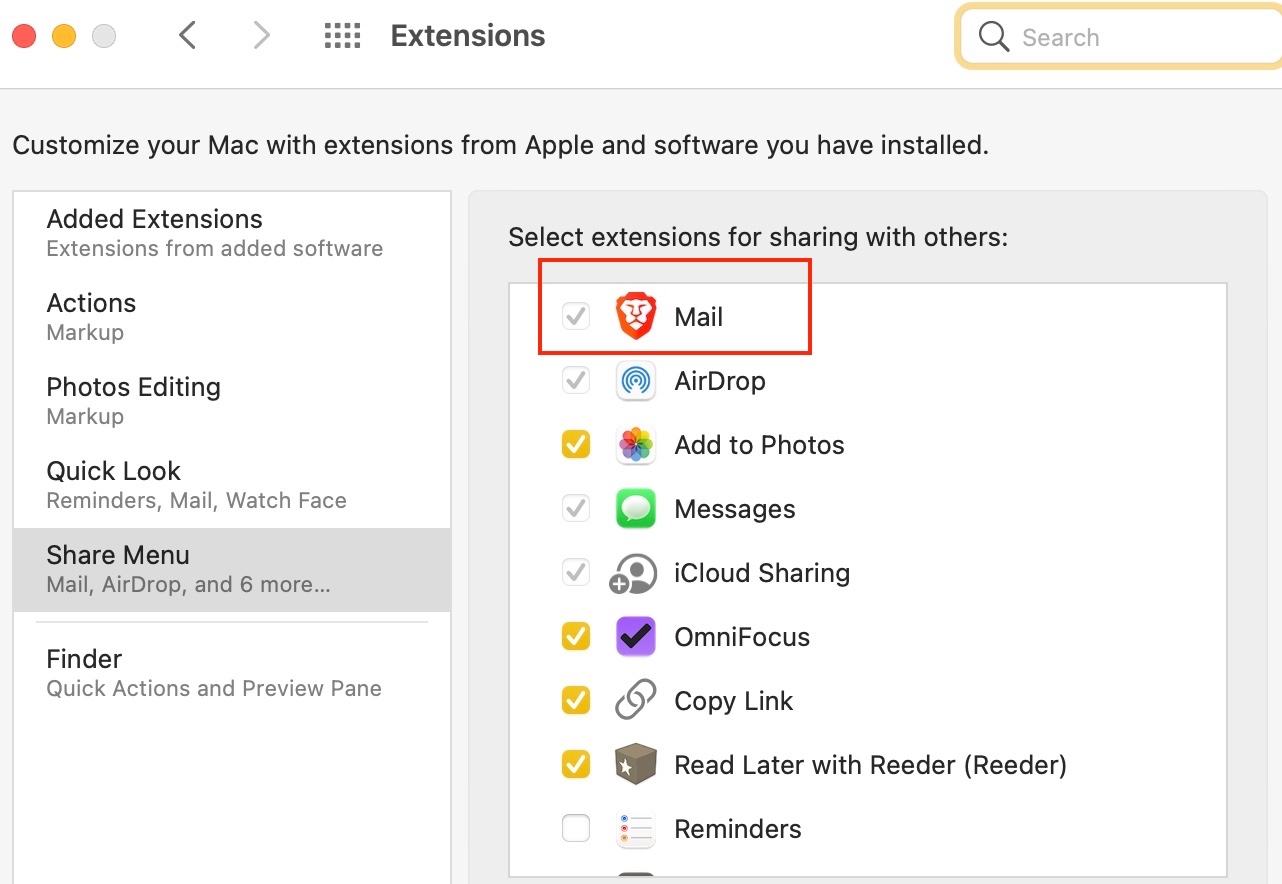1282x884 pixels.
Task: Click the Add to Photos label
Action: (760, 445)
